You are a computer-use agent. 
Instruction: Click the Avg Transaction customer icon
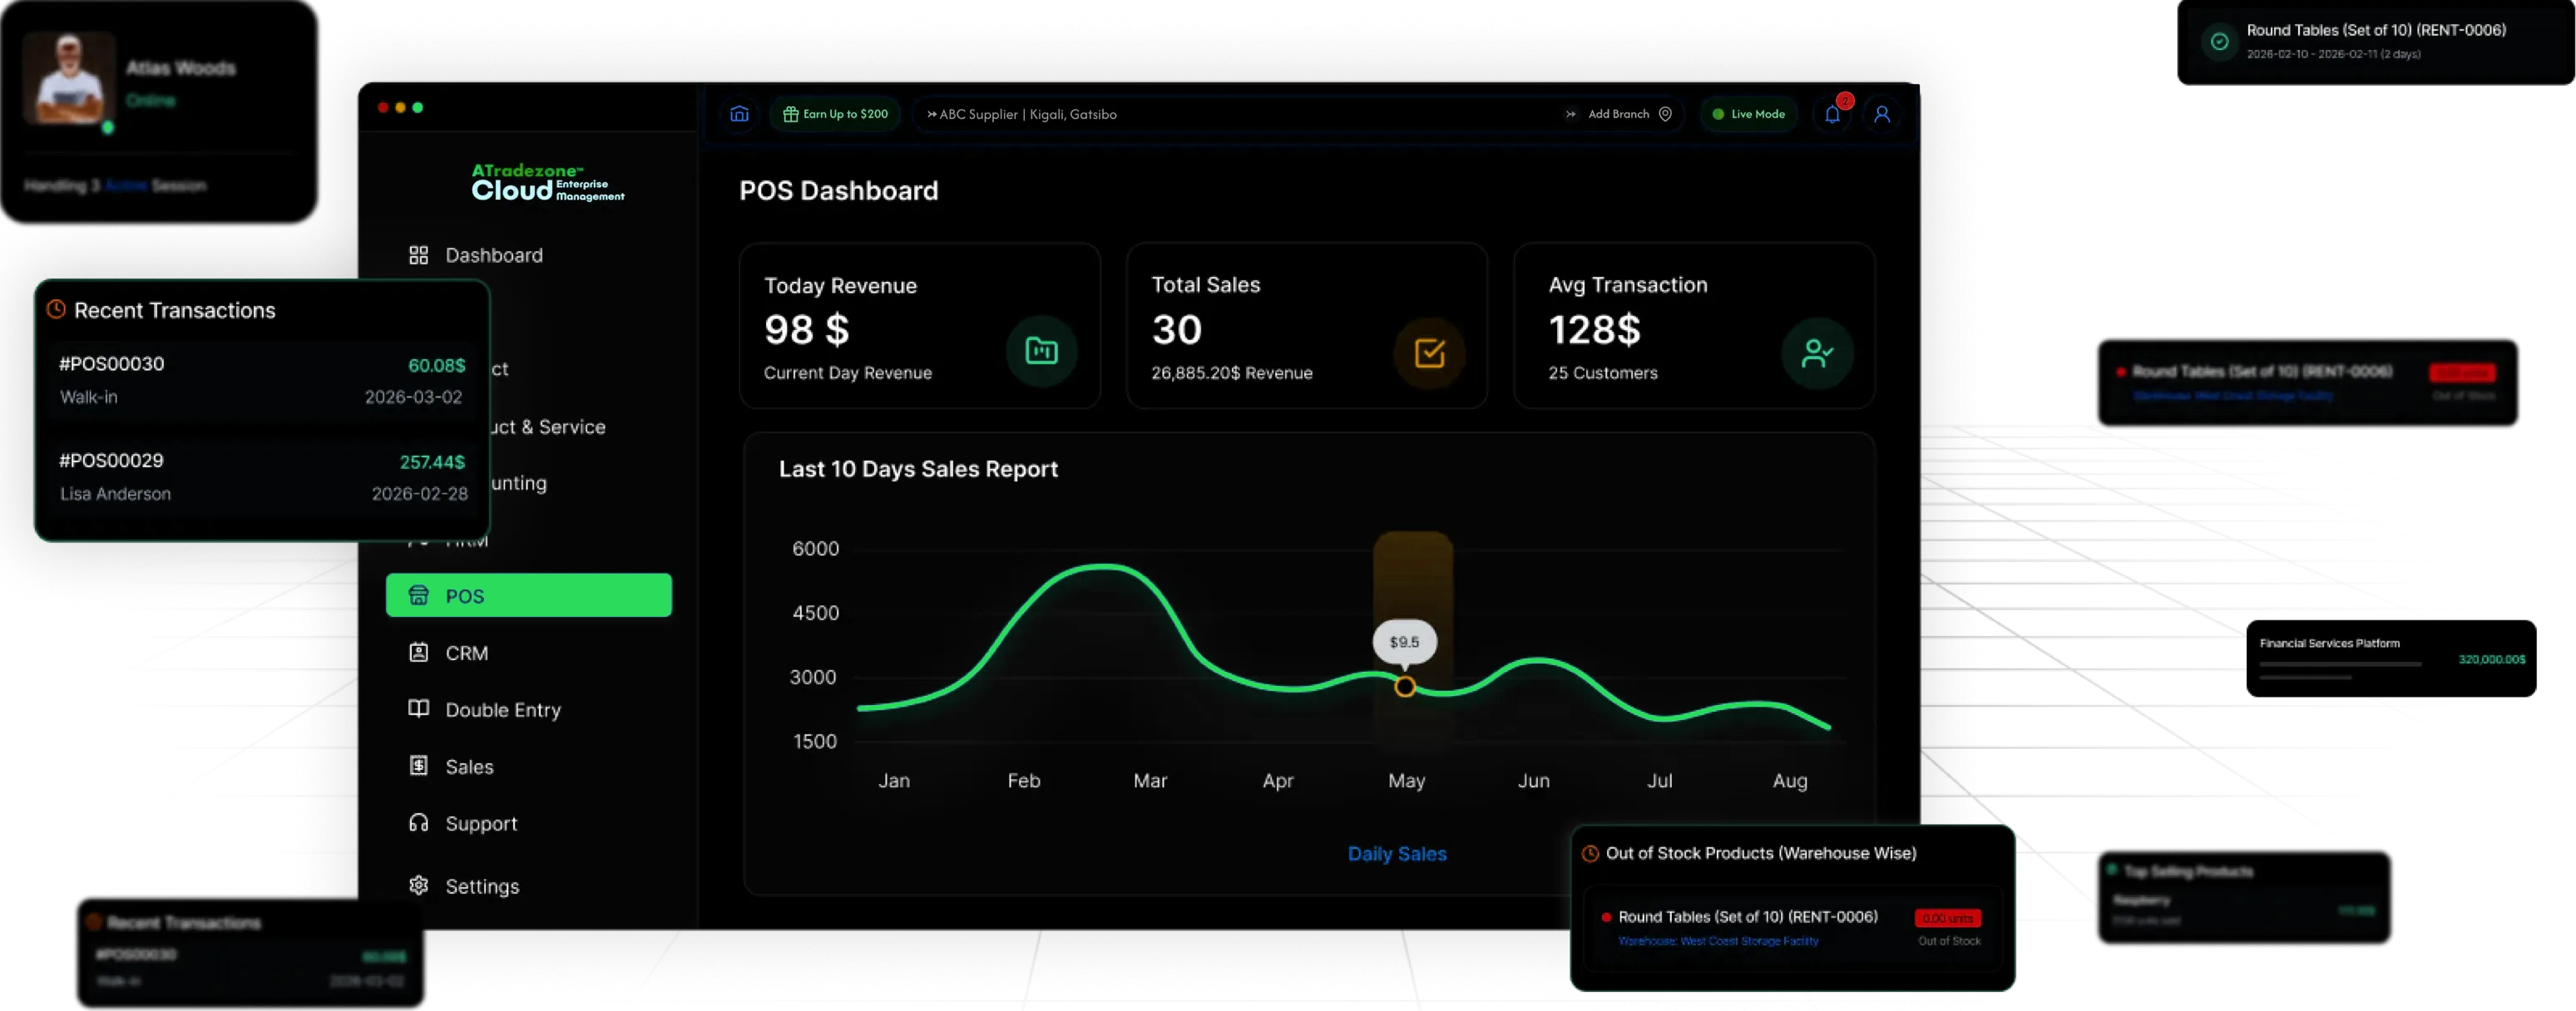[1816, 352]
